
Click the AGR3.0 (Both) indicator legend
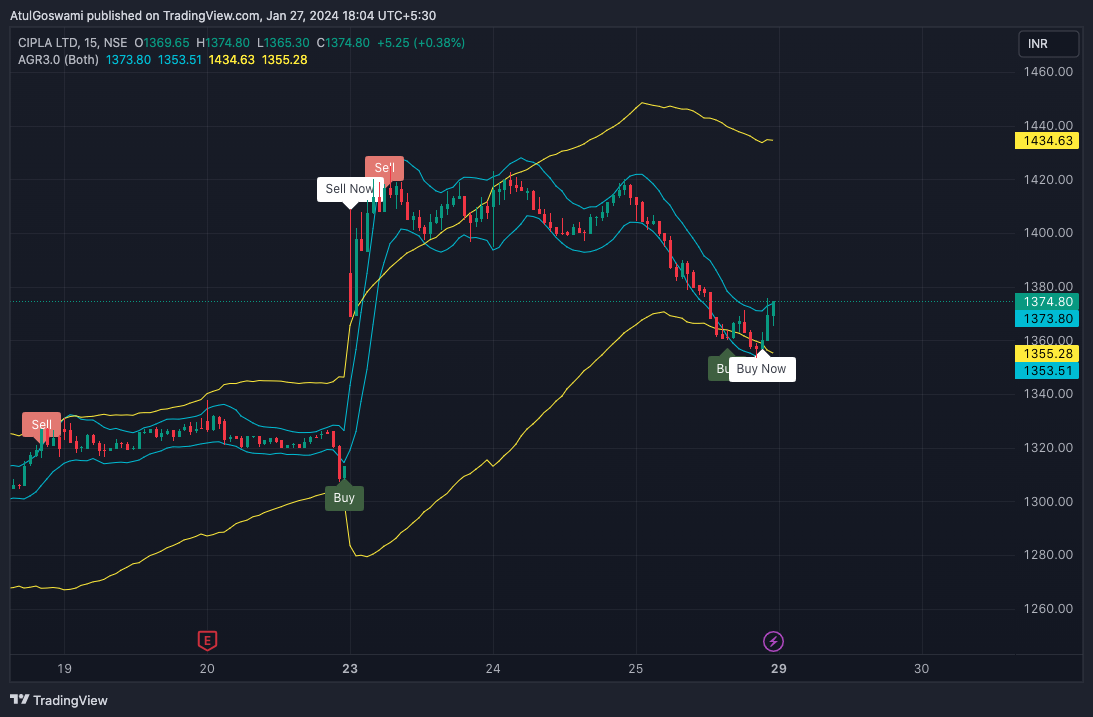pos(58,60)
